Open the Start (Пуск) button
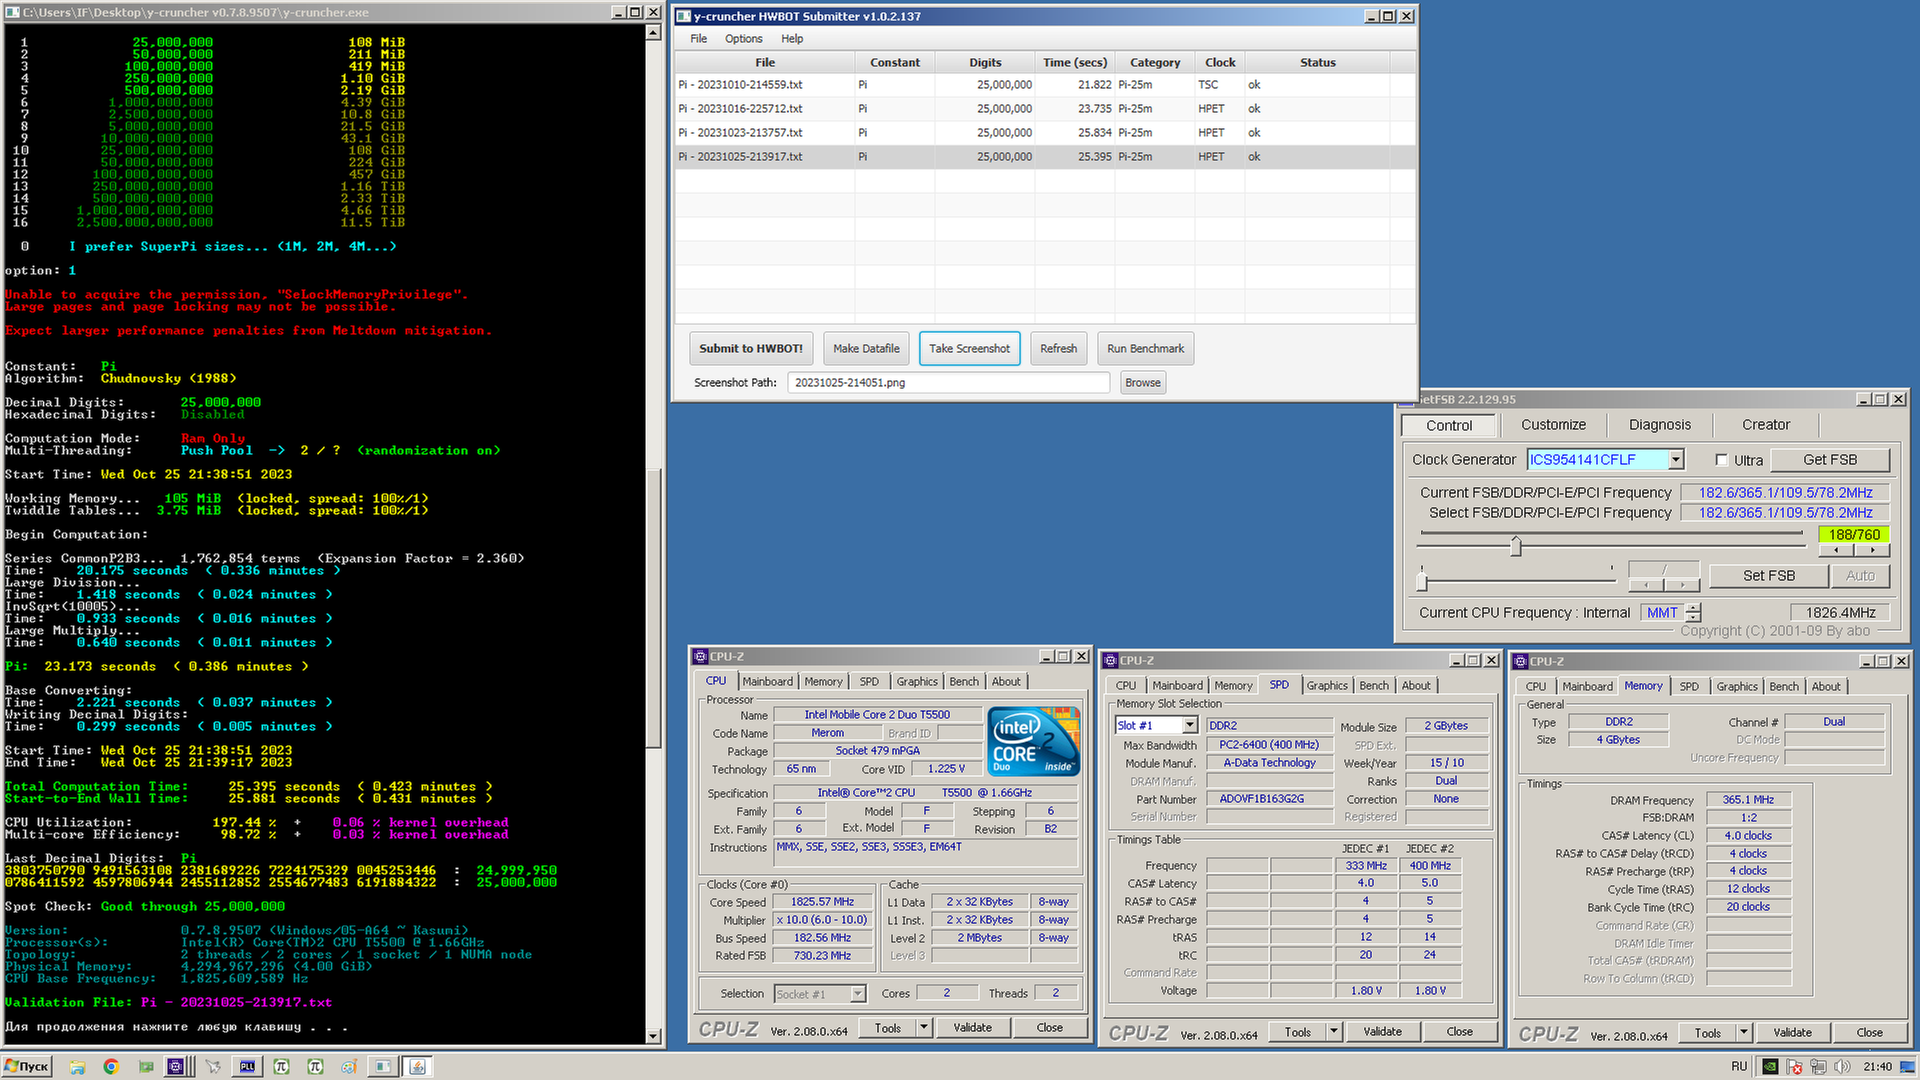Image resolution: width=1920 pixels, height=1080 pixels. tap(27, 1067)
